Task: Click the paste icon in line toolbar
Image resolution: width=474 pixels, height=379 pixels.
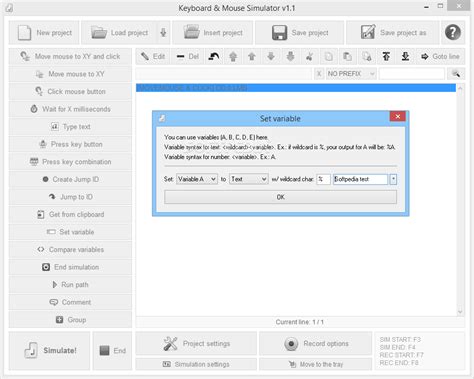Action: (347, 56)
